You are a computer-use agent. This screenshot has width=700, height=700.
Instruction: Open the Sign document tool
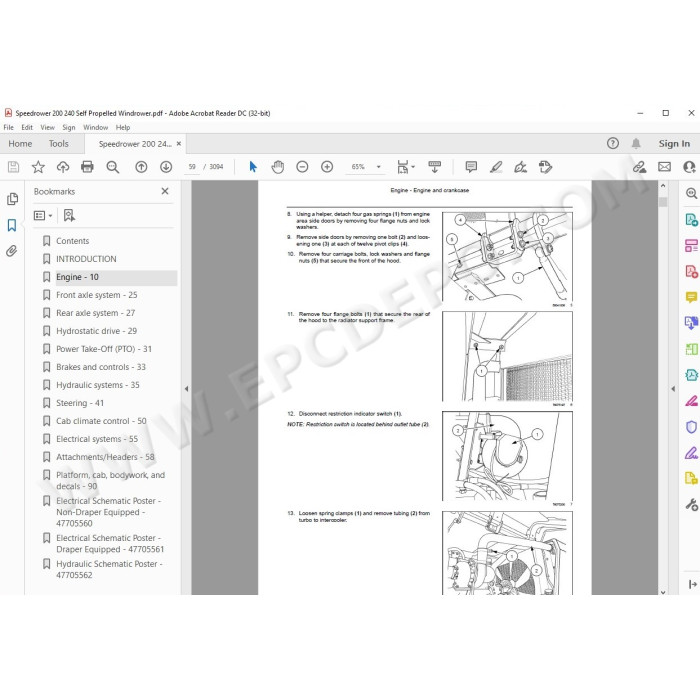[521, 167]
